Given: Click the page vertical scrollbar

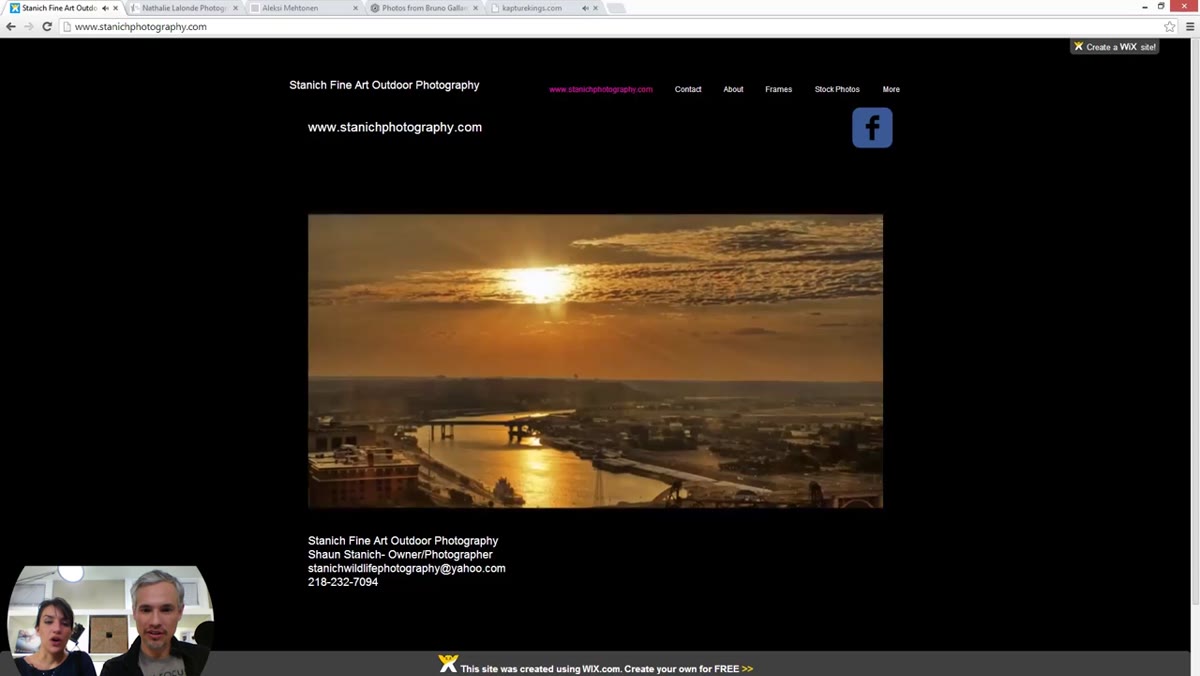Looking at the screenshot, I should coord(1195,320).
